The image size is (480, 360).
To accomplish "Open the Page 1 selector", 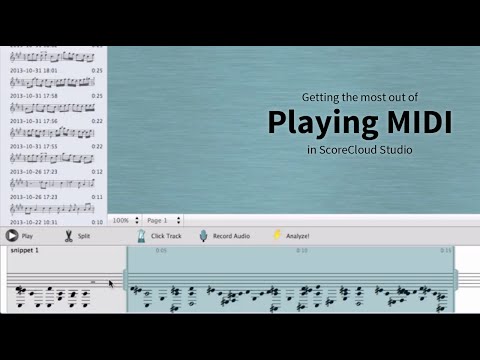I will point(163,220).
